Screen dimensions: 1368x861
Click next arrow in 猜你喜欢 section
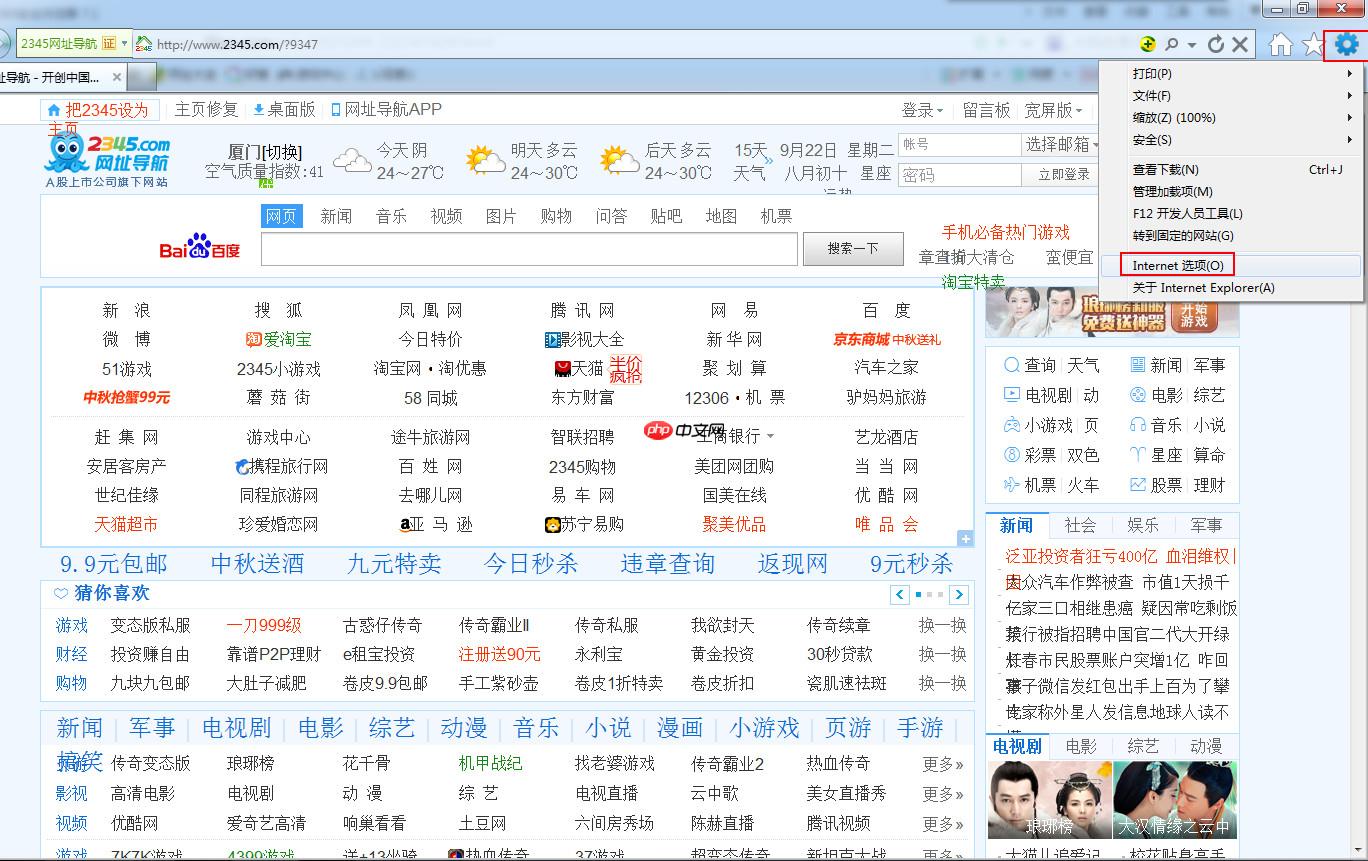[958, 595]
